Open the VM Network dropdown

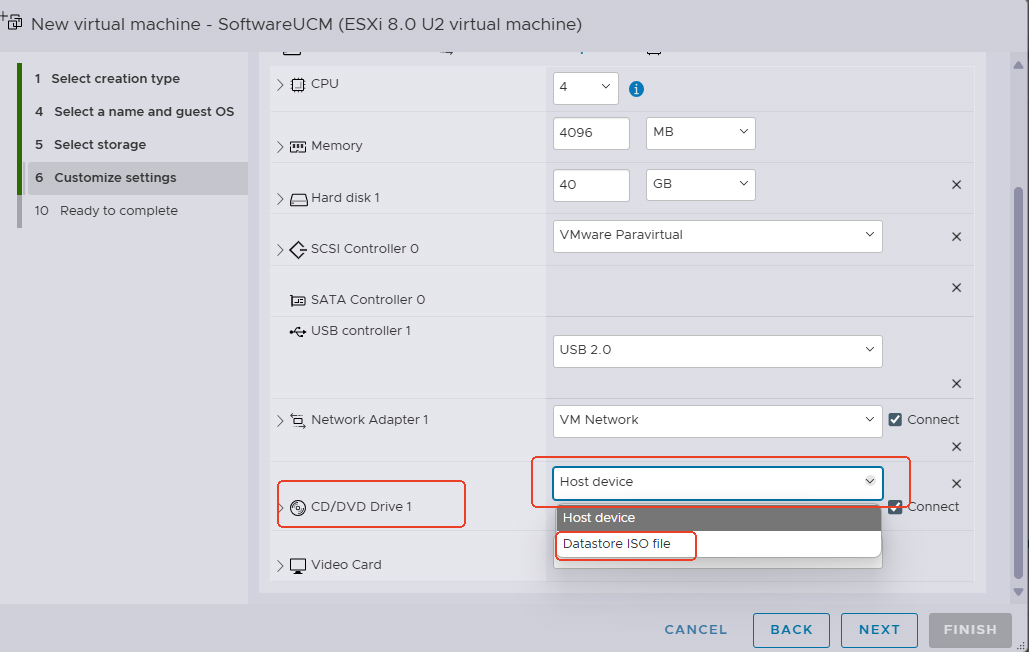pyautogui.click(x=717, y=421)
